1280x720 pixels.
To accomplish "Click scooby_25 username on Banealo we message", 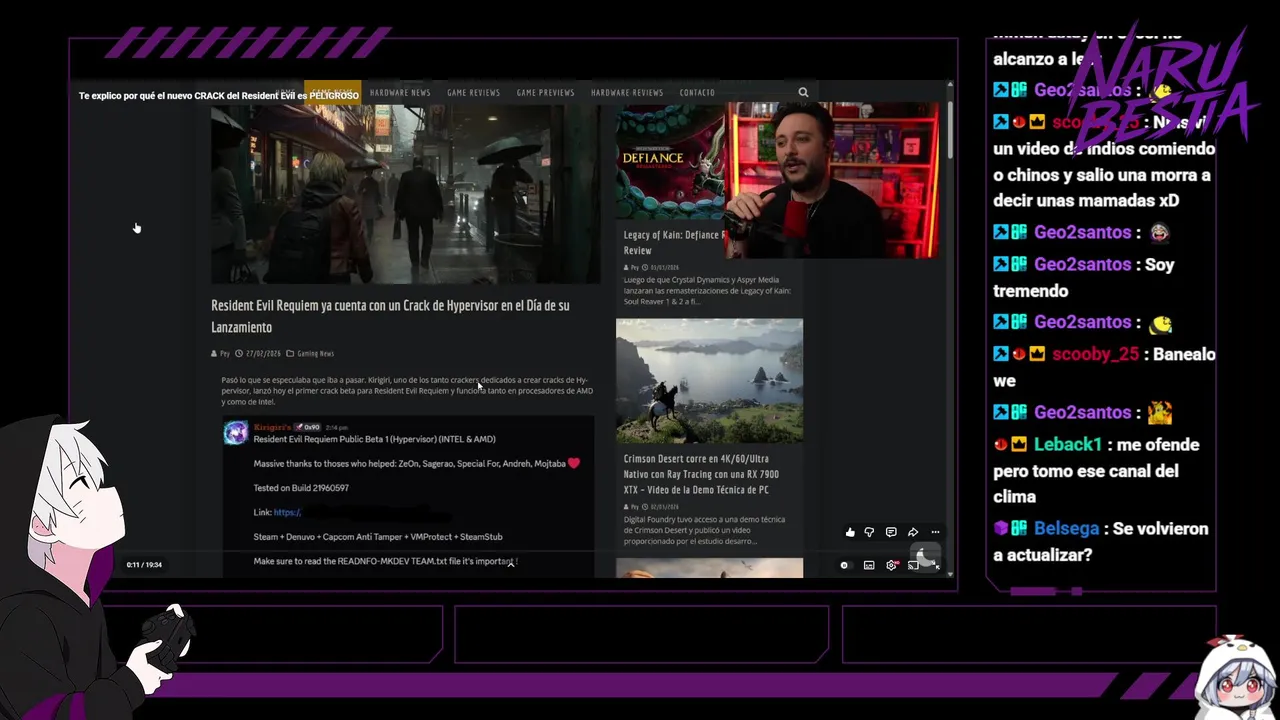I will [x=1095, y=355].
